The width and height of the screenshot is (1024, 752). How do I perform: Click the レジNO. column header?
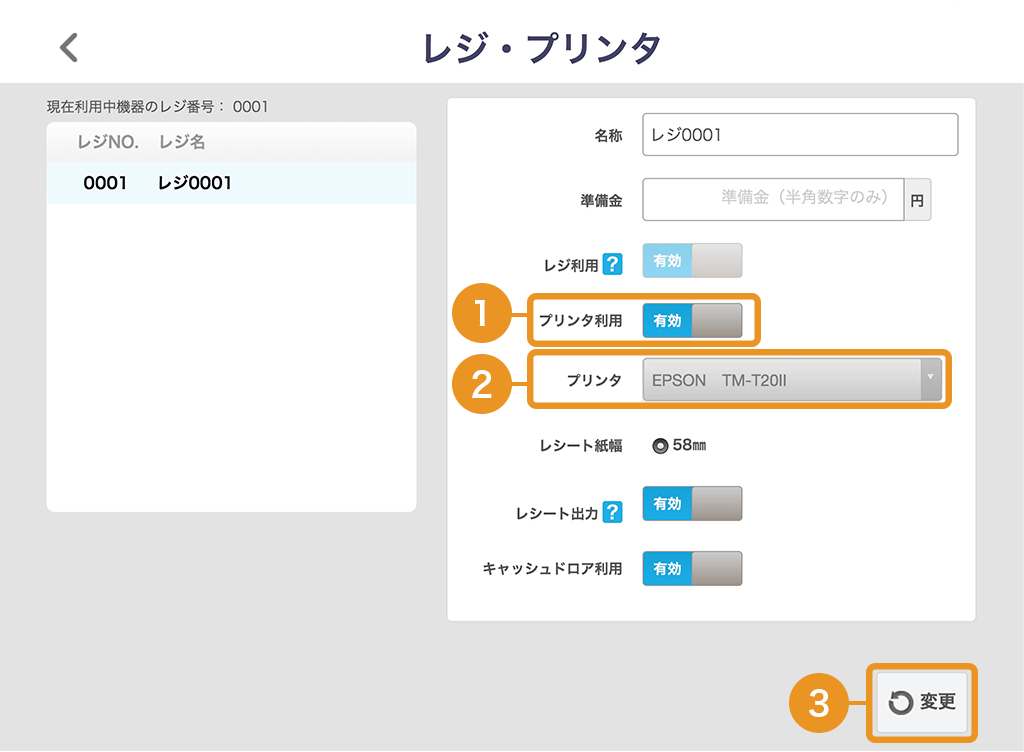pos(108,142)
